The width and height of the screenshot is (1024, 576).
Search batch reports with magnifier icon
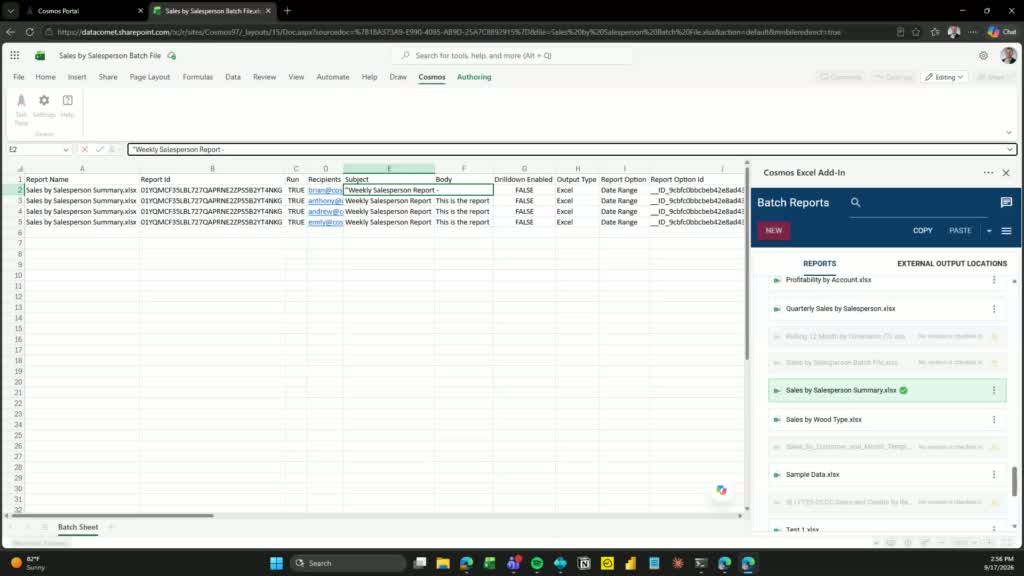pyautogui.click(x=856, y=202)
